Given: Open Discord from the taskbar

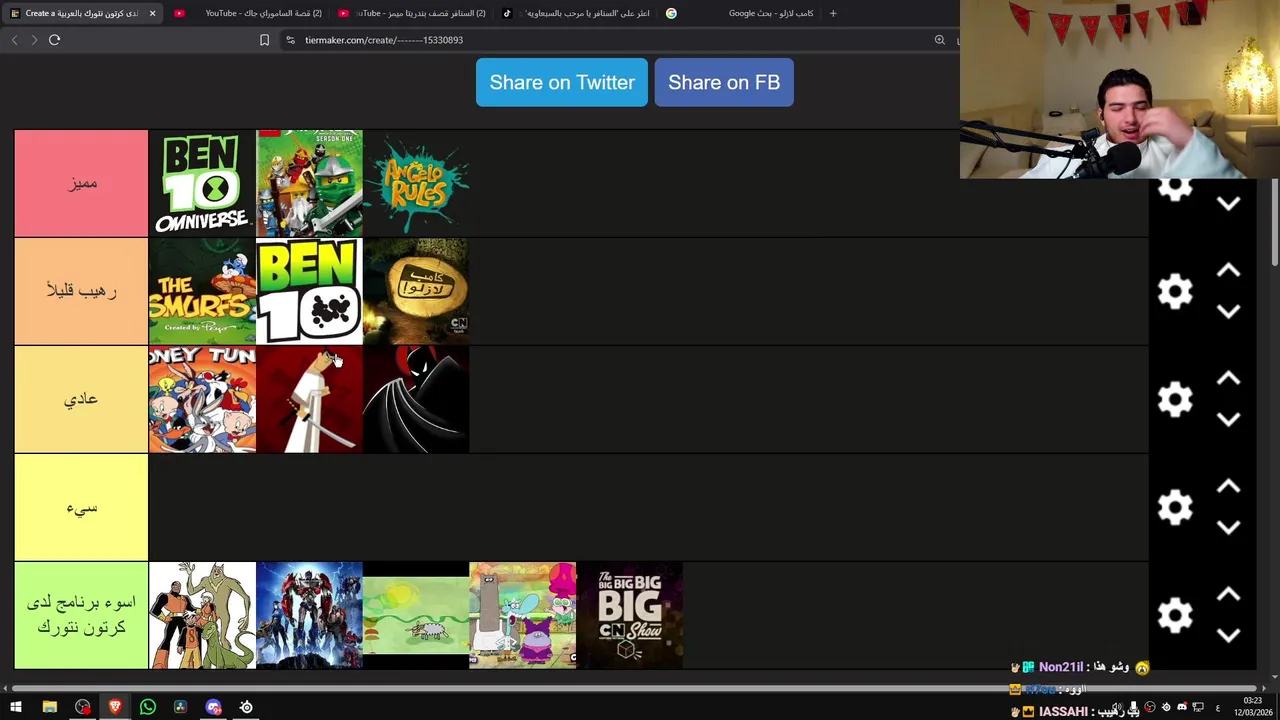Looking at the screenshot, I should pos(213,707).
